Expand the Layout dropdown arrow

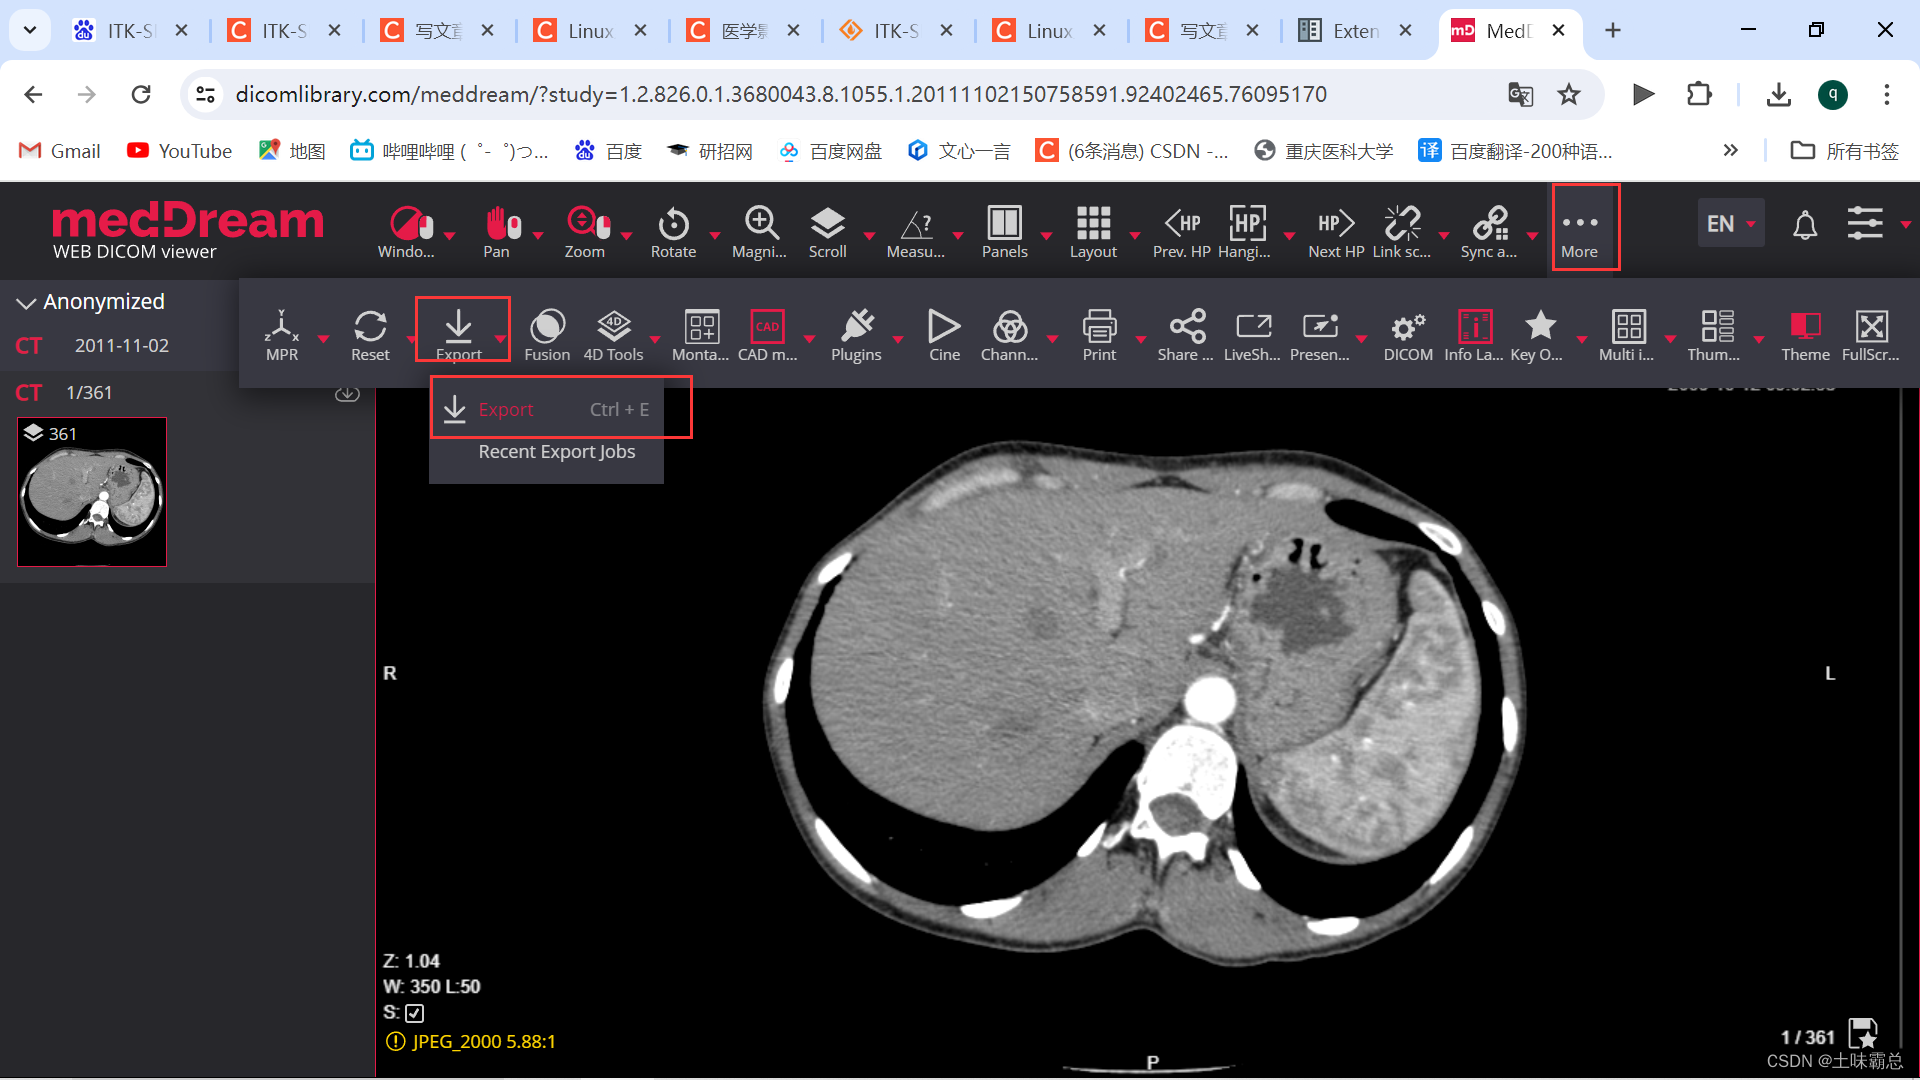point(1135,236)
